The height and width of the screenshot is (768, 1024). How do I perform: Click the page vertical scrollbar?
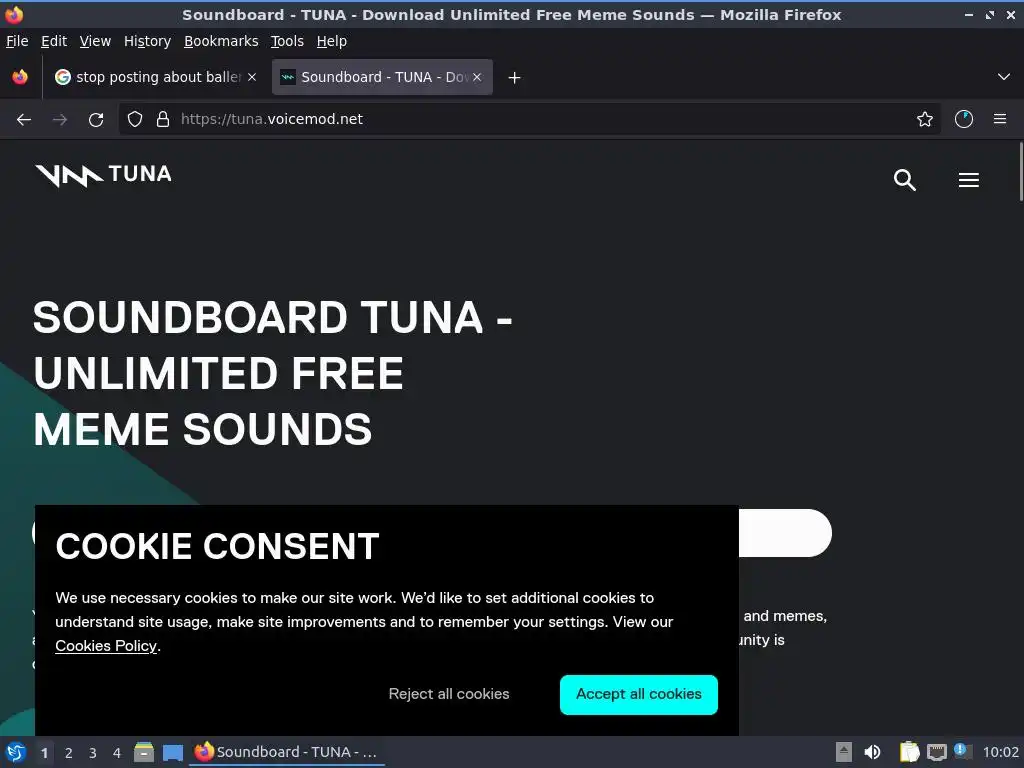click(1020, 172)
